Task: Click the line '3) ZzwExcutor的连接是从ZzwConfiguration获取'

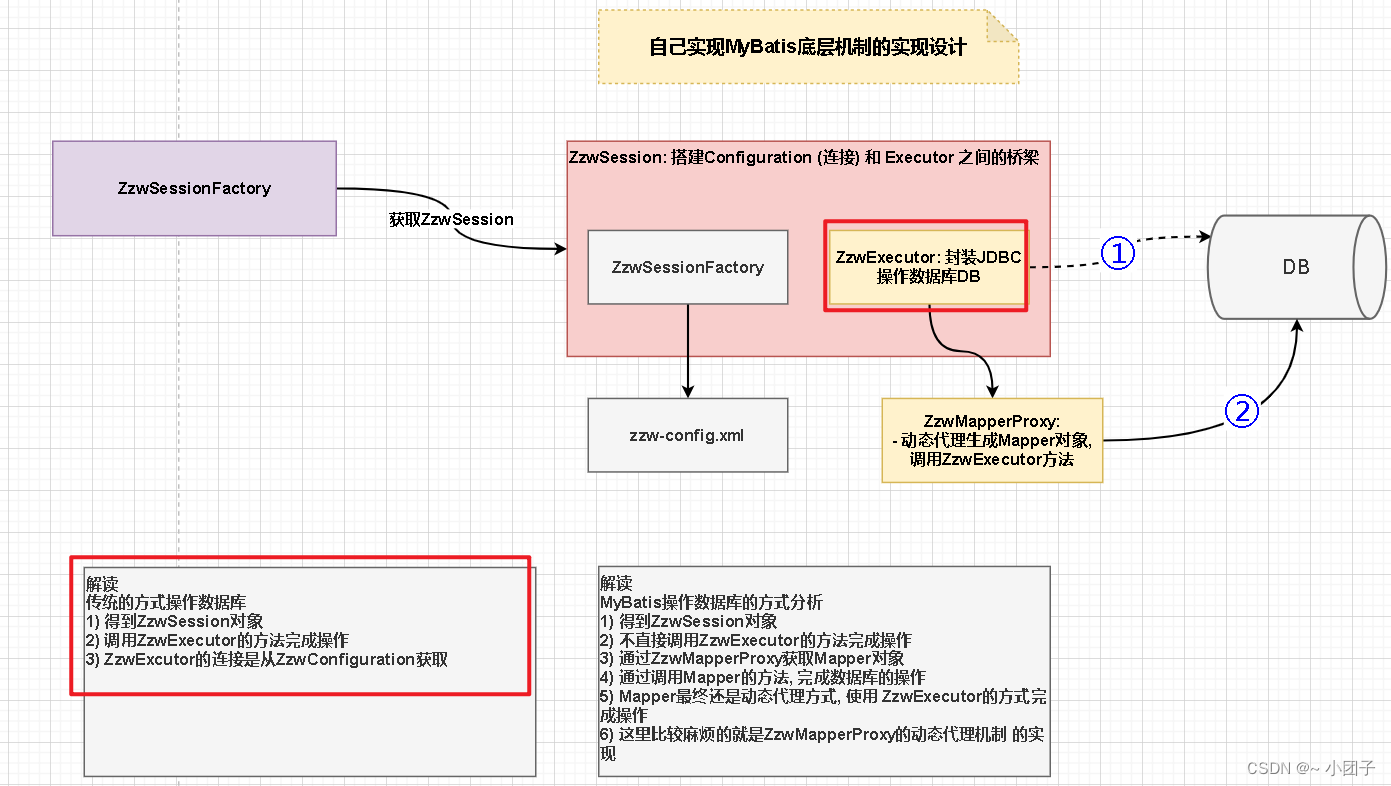Action: pos(267,659)
